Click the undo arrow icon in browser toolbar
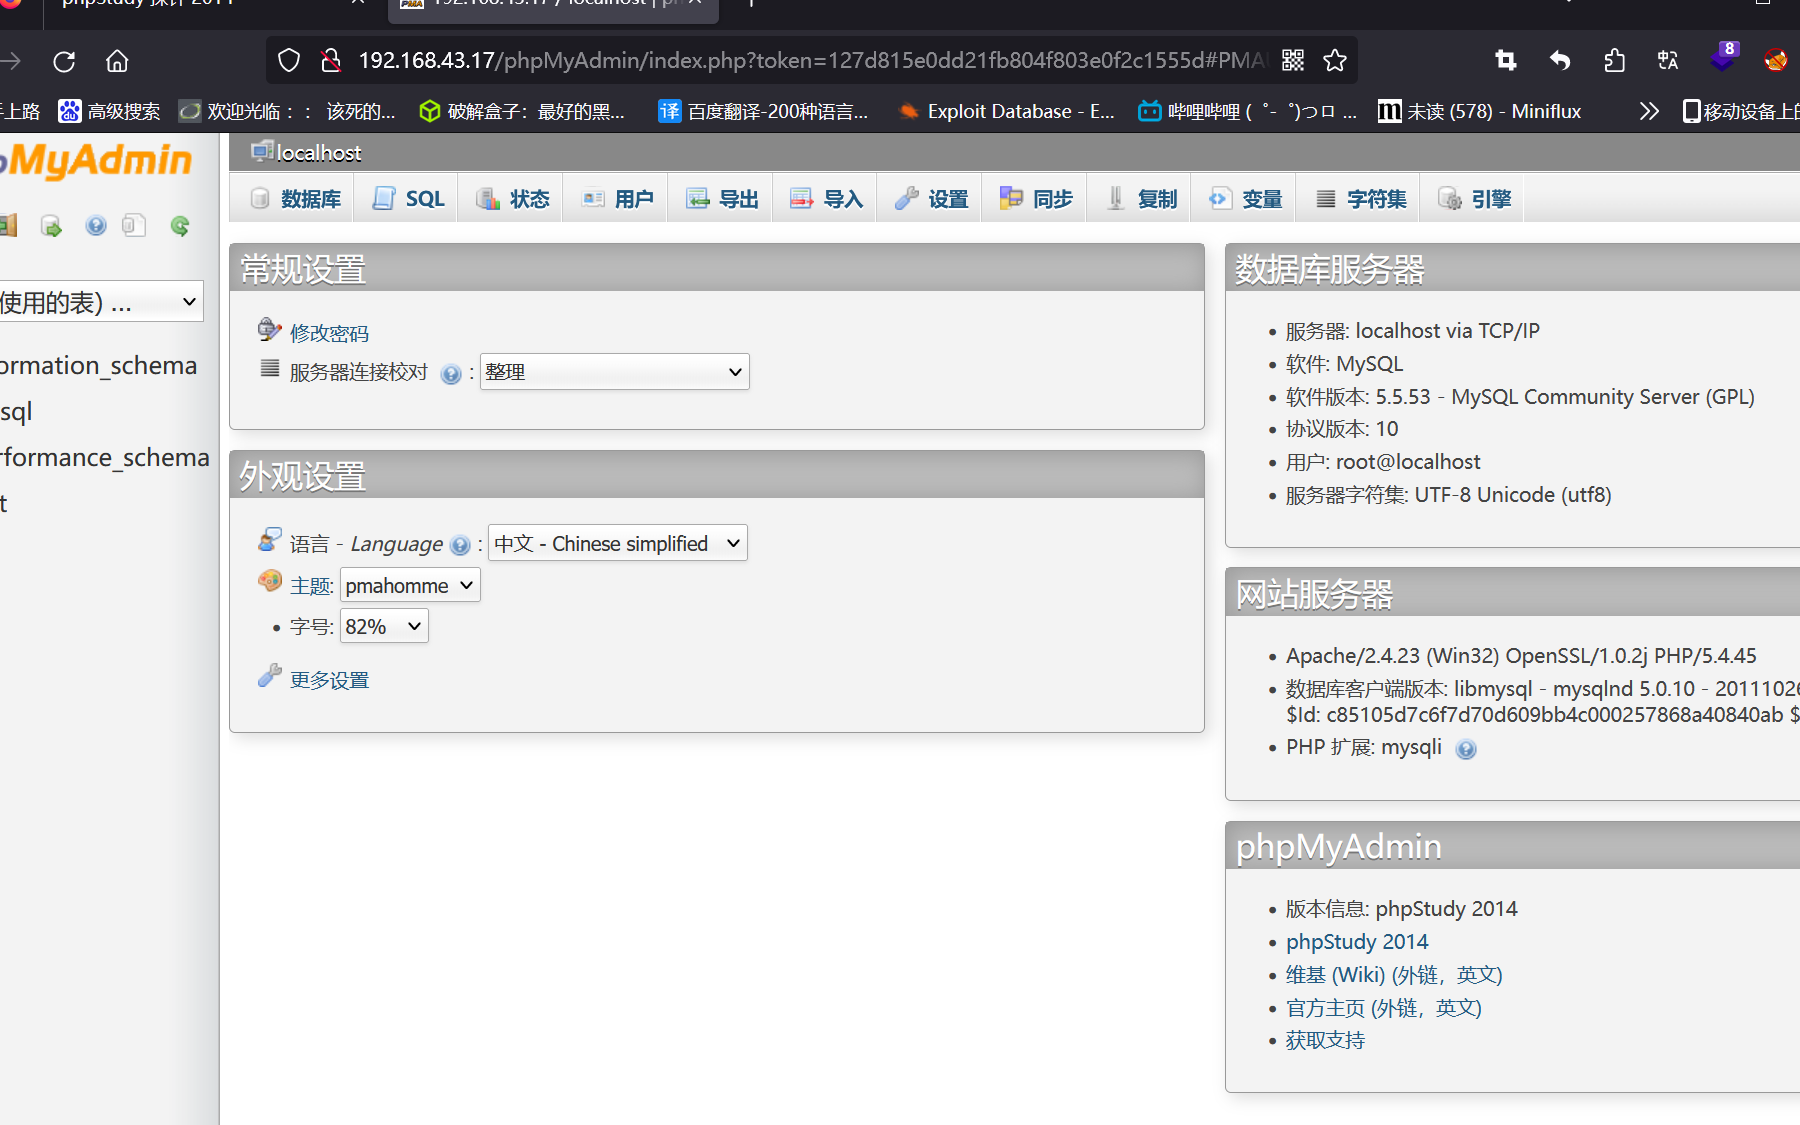The width and height of the screenshot is (1800, 1125). (1560, 60)
